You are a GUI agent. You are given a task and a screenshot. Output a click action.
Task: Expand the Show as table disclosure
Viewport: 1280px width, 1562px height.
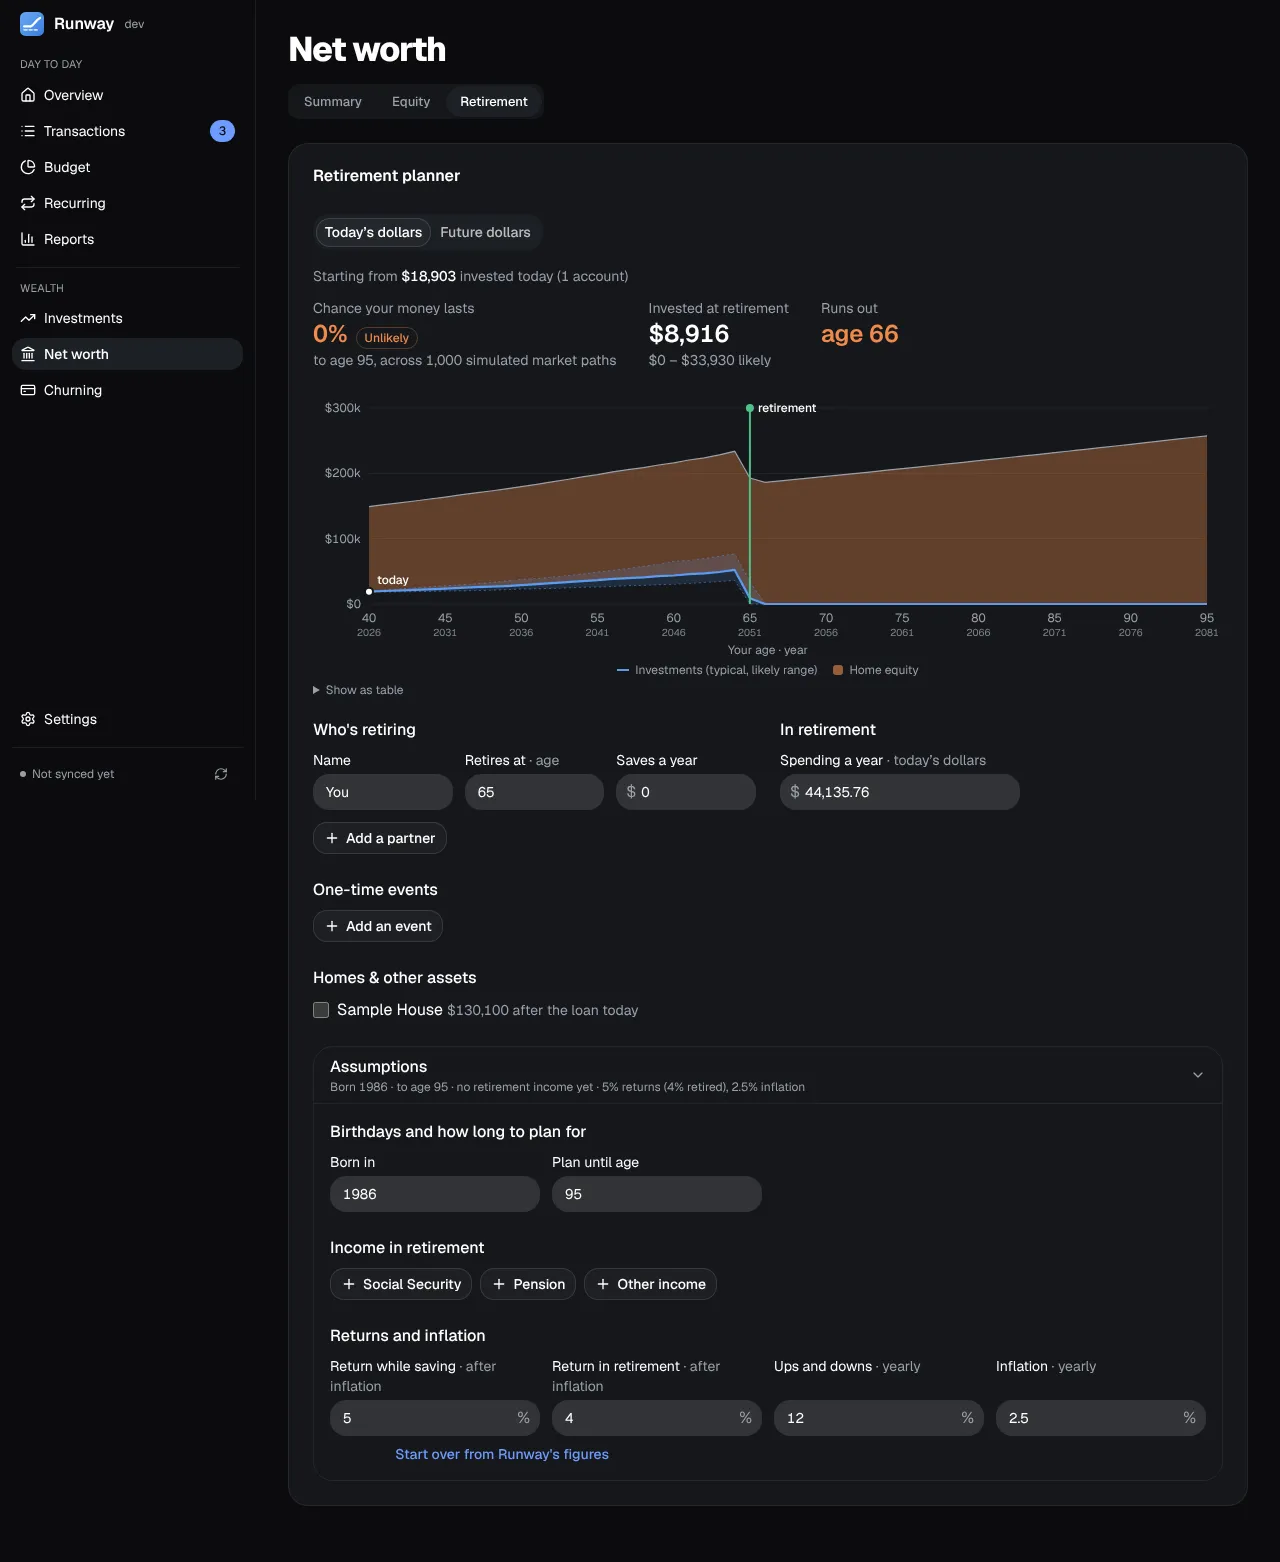tap(358, 690)
